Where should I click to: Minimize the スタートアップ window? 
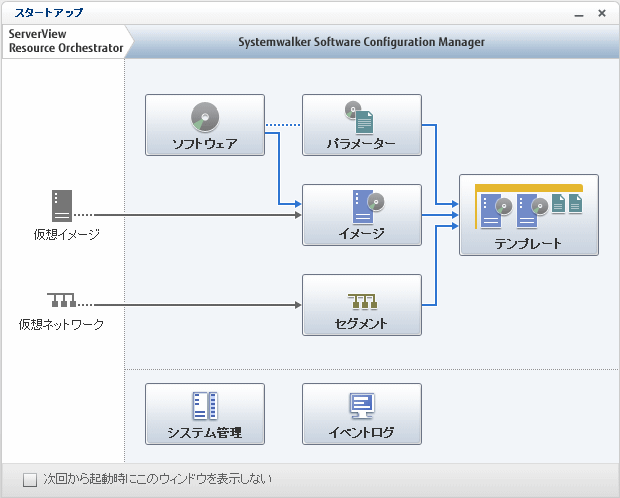coord(579,13)
